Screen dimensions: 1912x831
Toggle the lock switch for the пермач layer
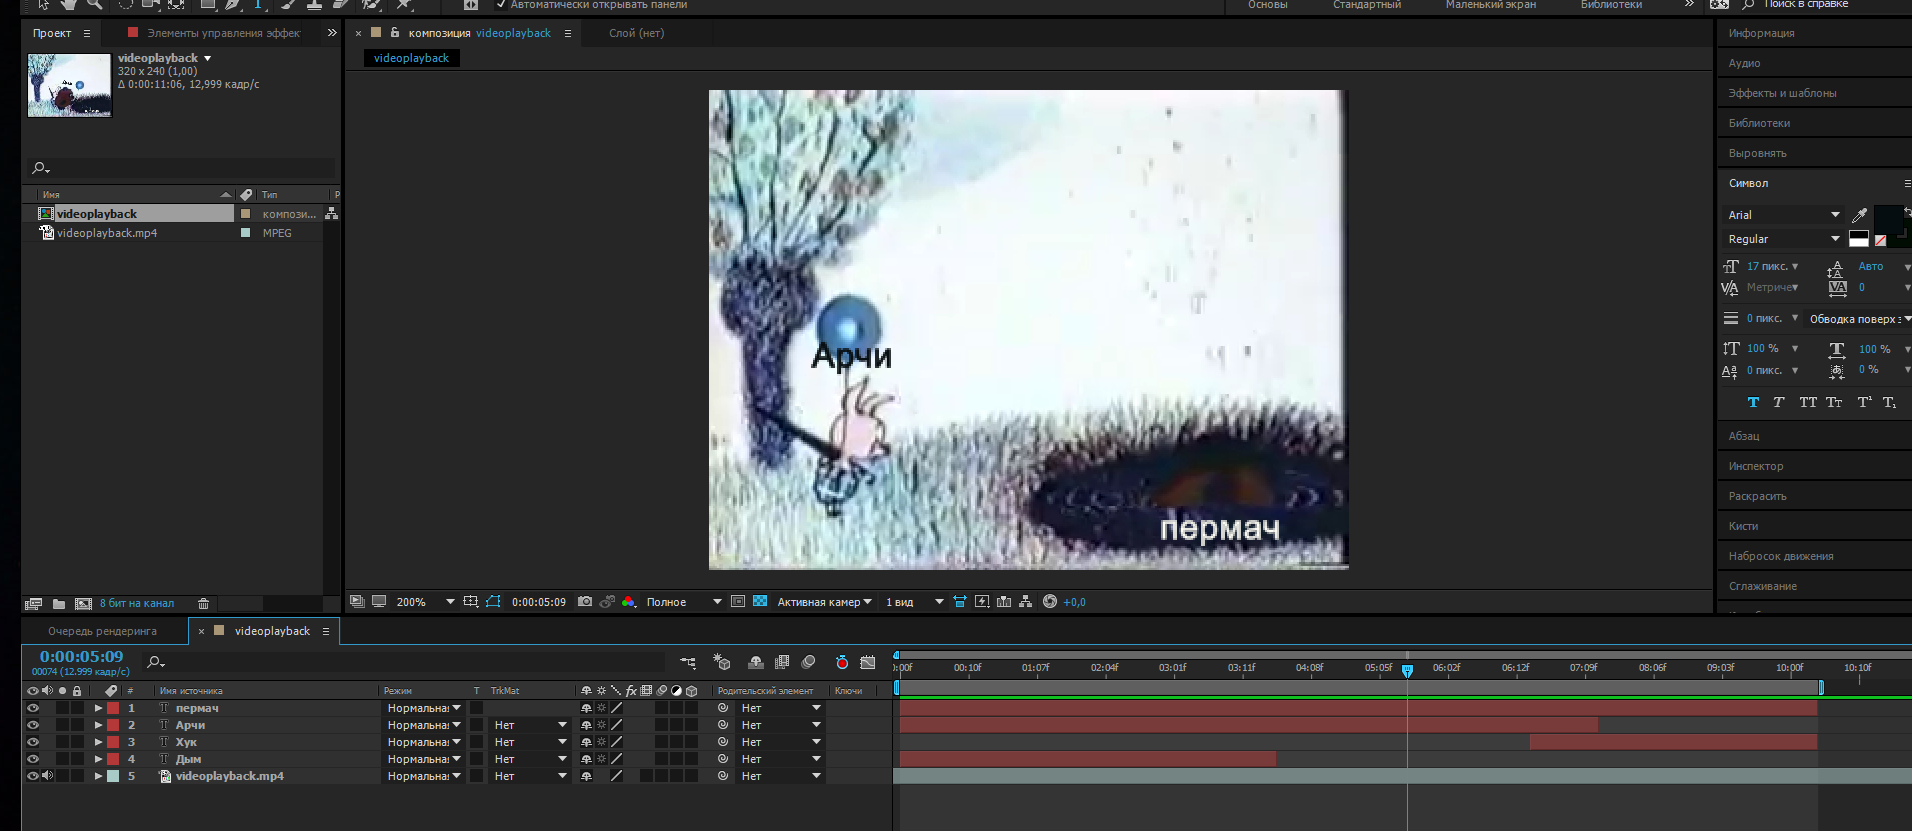tap(77, 708)
